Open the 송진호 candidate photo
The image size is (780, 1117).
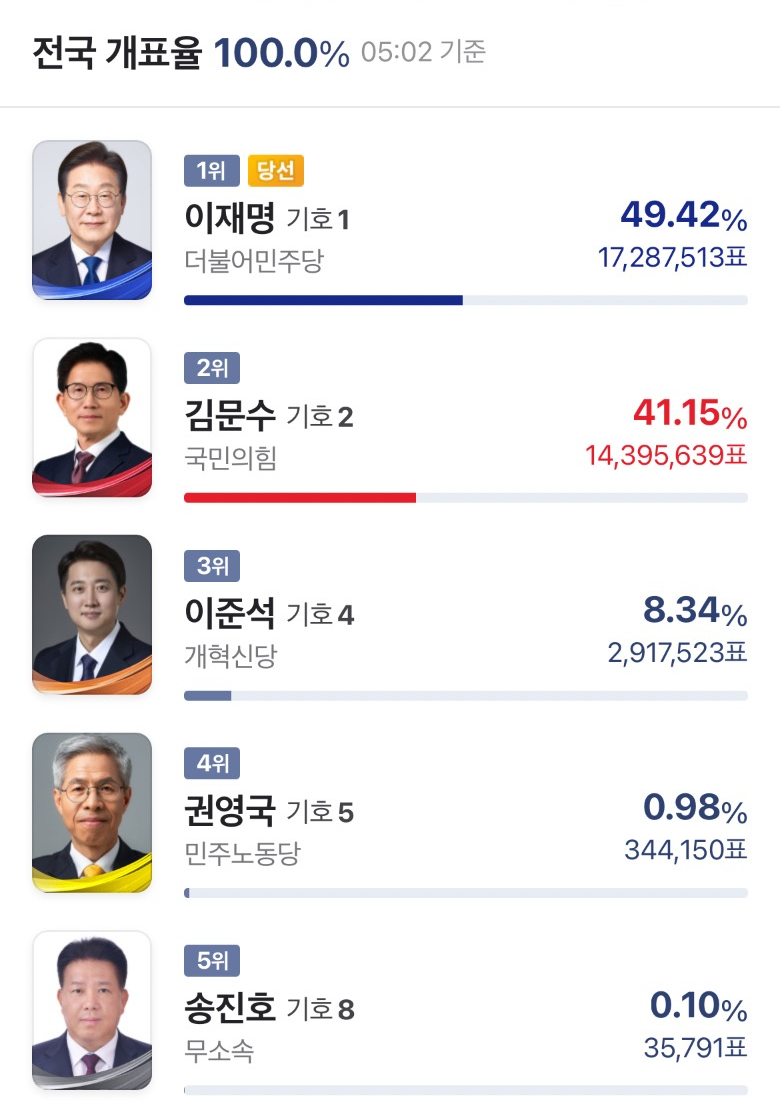[x=92, y=1010]
